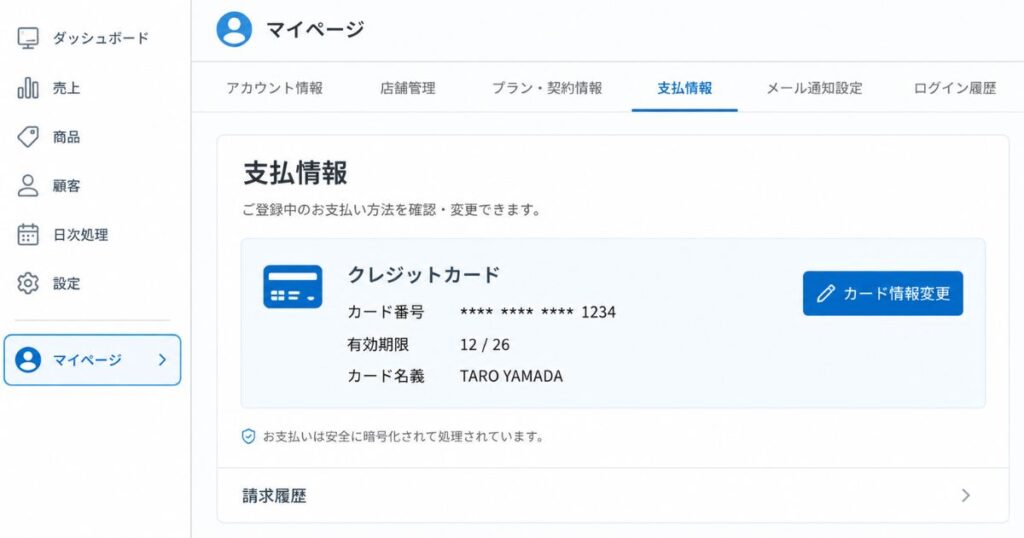Screen dimensions: 1024x538
Task: Select the 支払情報 tab
Action: [x=684, y=88]
